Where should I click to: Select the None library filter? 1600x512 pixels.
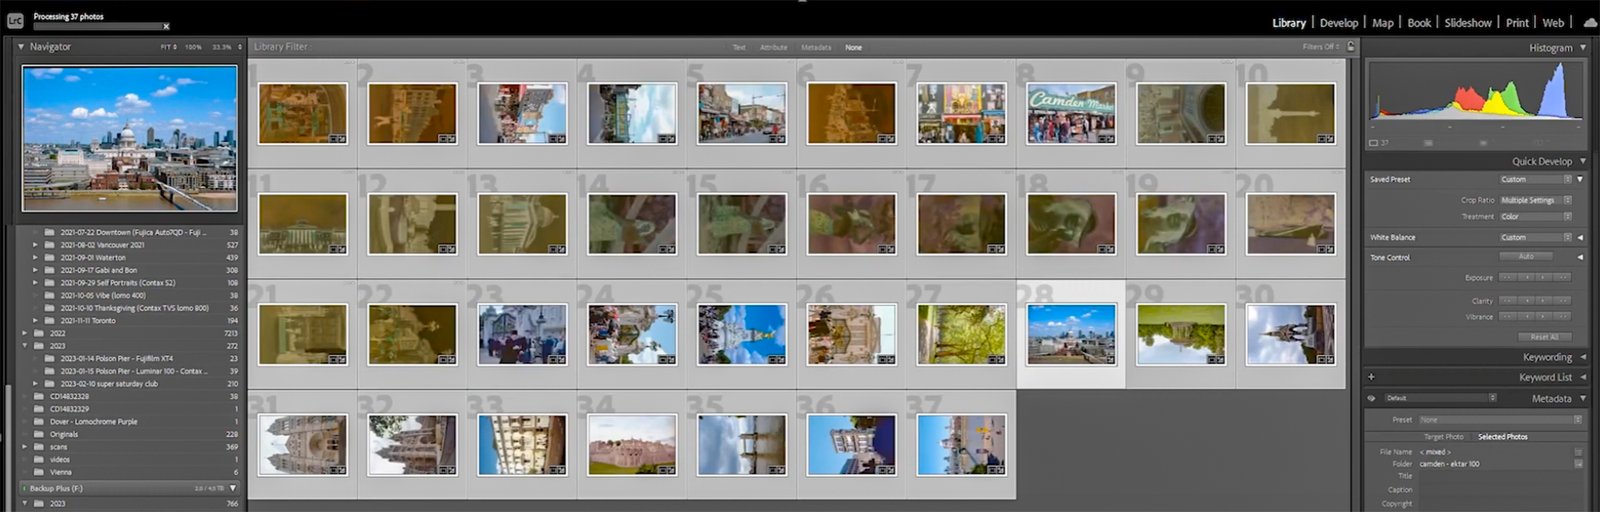[x=853, y=47]
